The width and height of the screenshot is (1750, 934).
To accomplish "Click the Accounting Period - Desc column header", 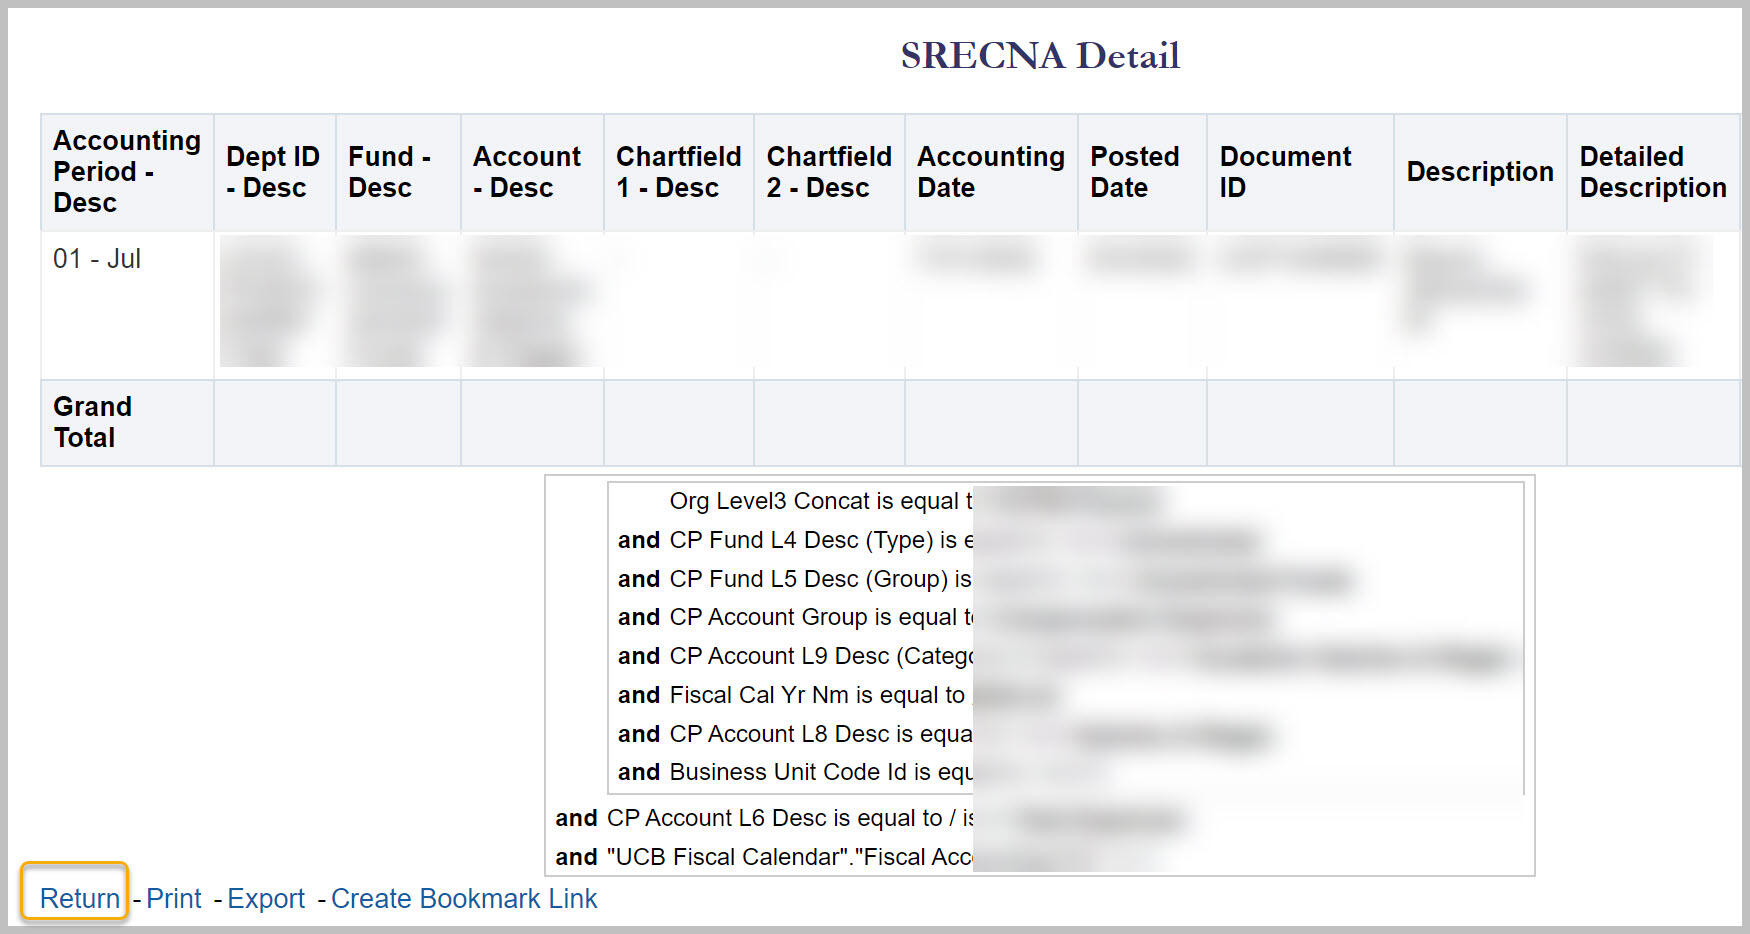I will (x=126, y=171).
